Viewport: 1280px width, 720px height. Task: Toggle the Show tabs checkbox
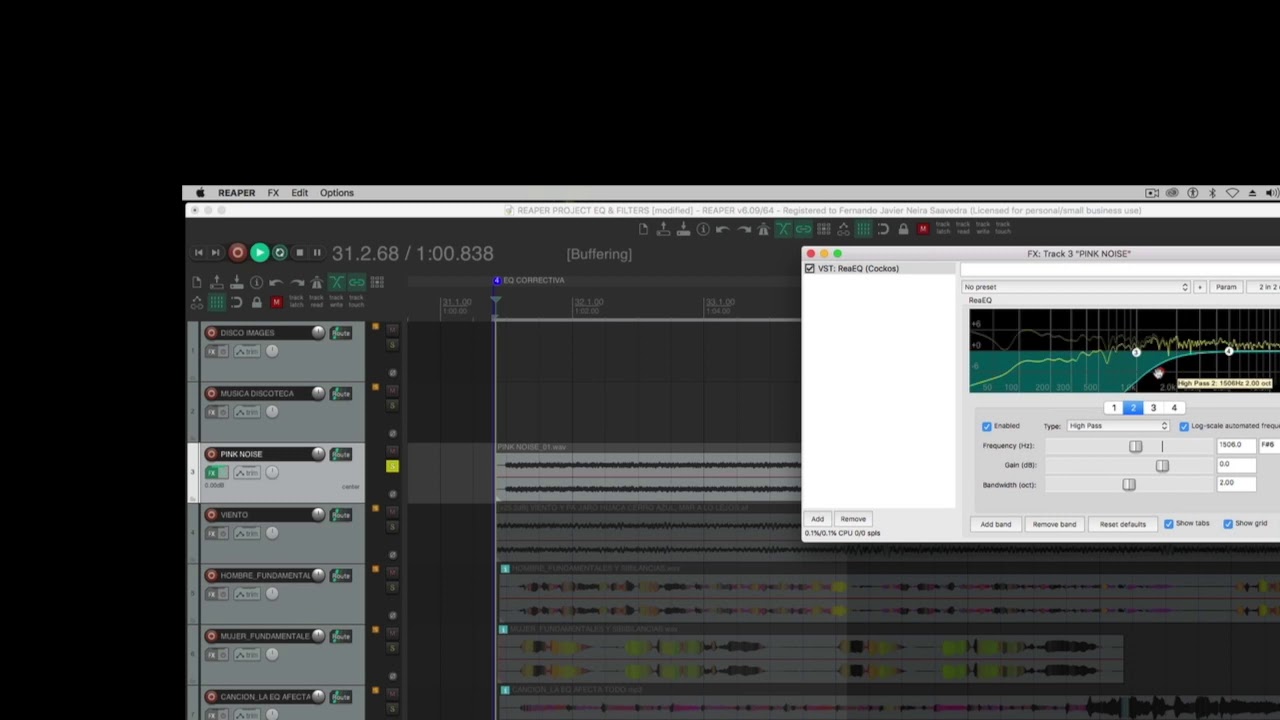pyautogui.click(x=1168, y=524)
